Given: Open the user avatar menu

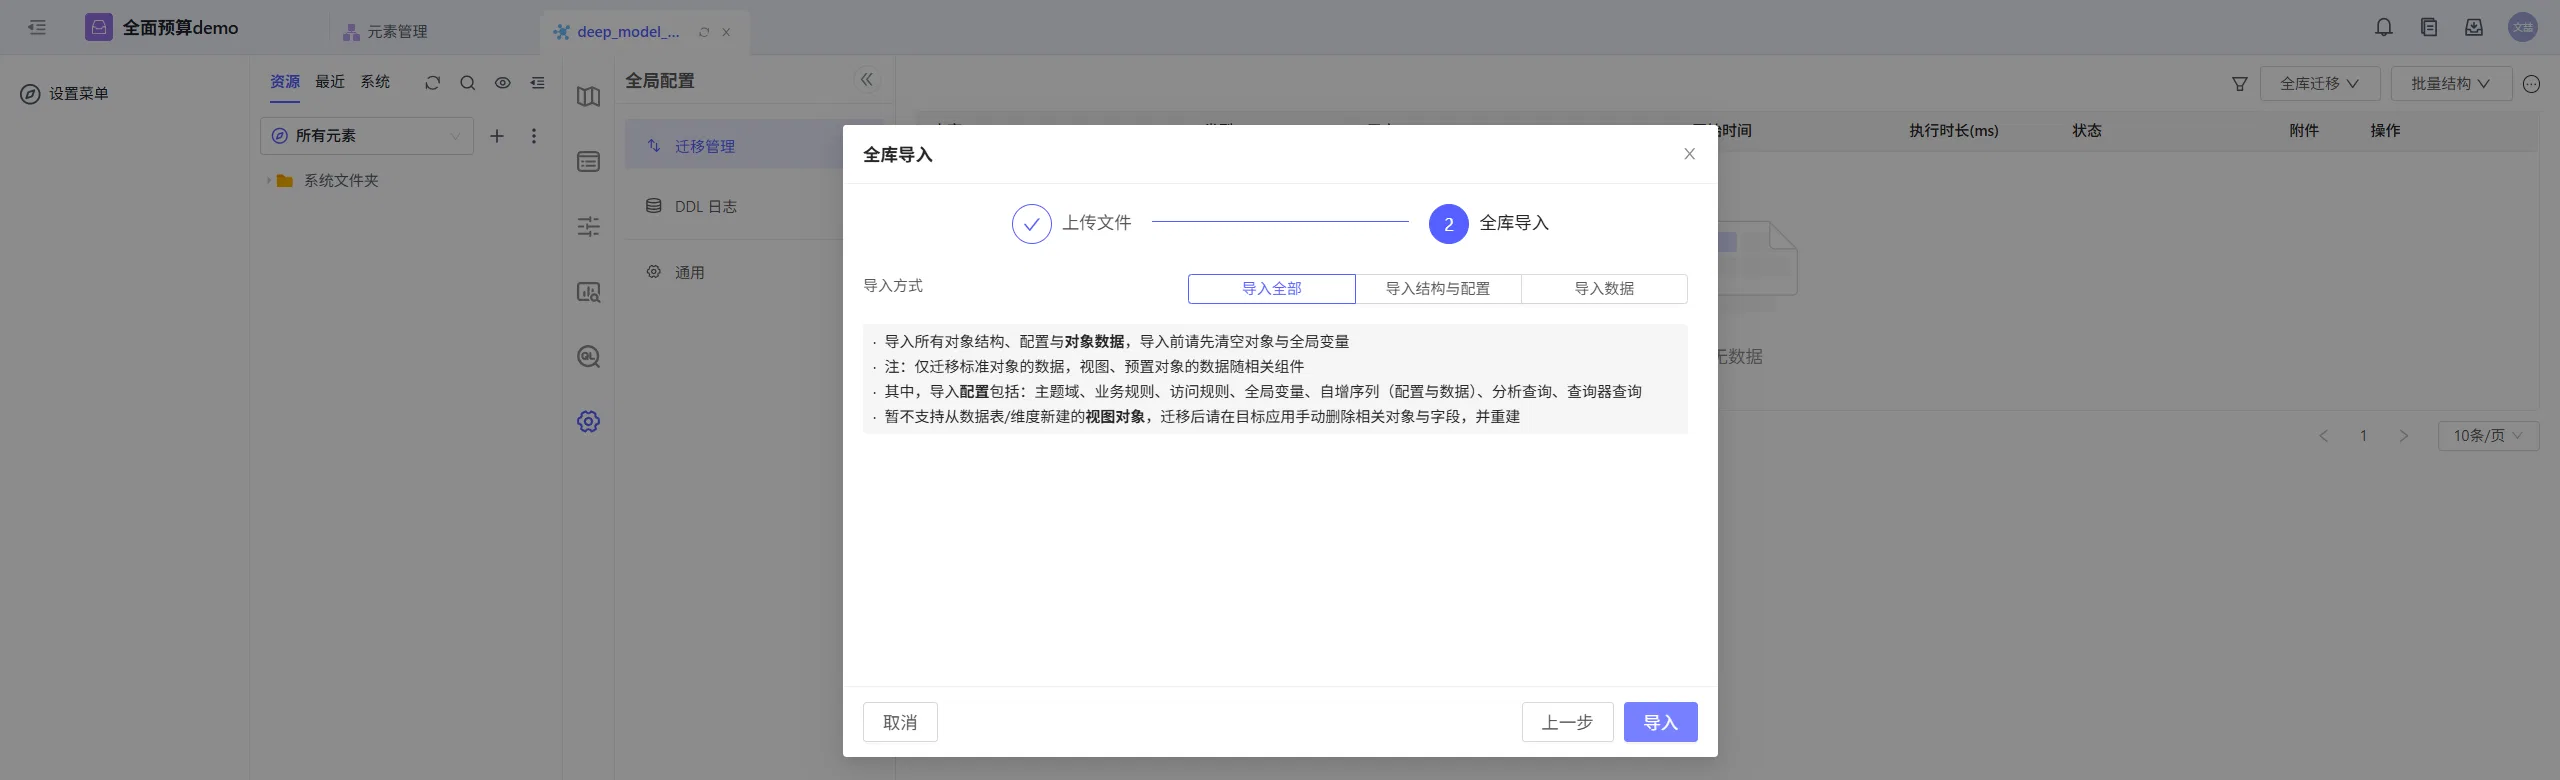Looking at the screenshot, I should pyautogui.click(x=2523, y=28).
